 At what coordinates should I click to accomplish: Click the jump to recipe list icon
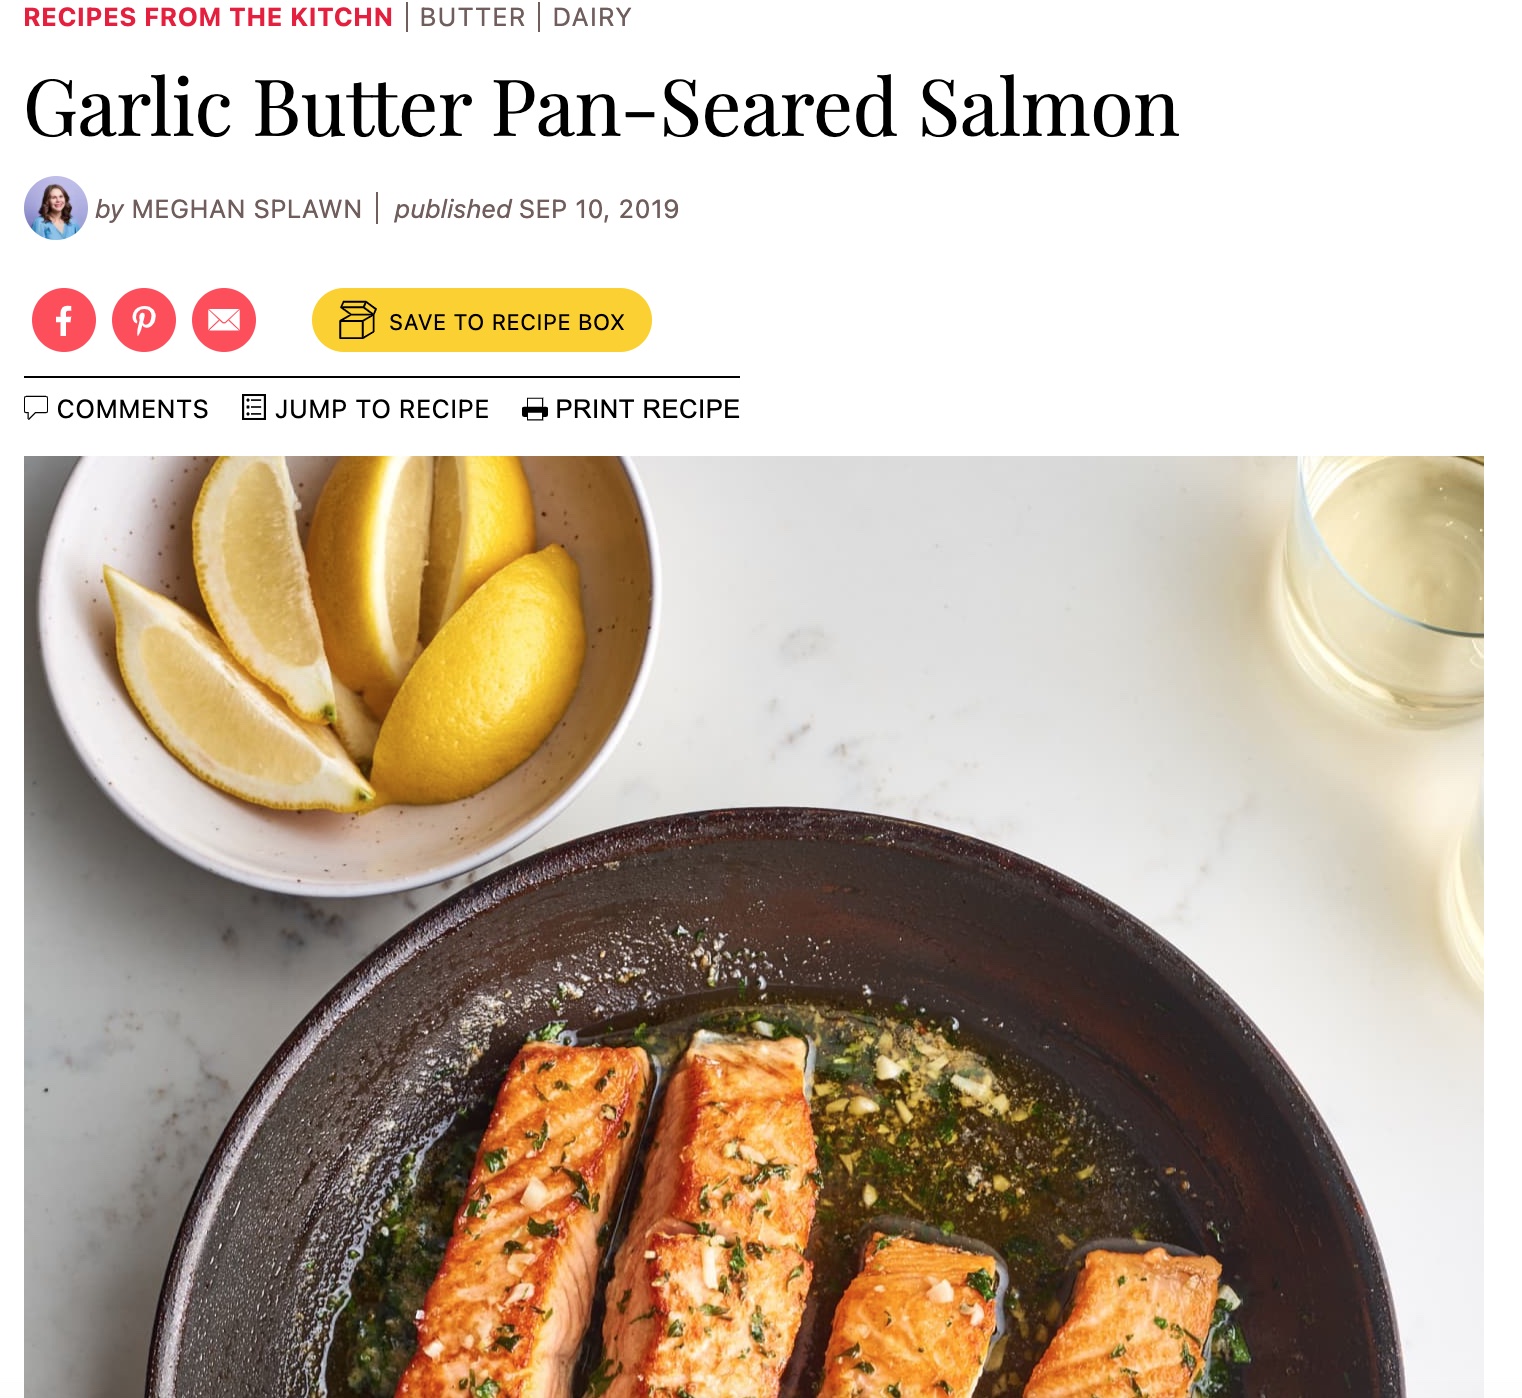tap(254, 407)
